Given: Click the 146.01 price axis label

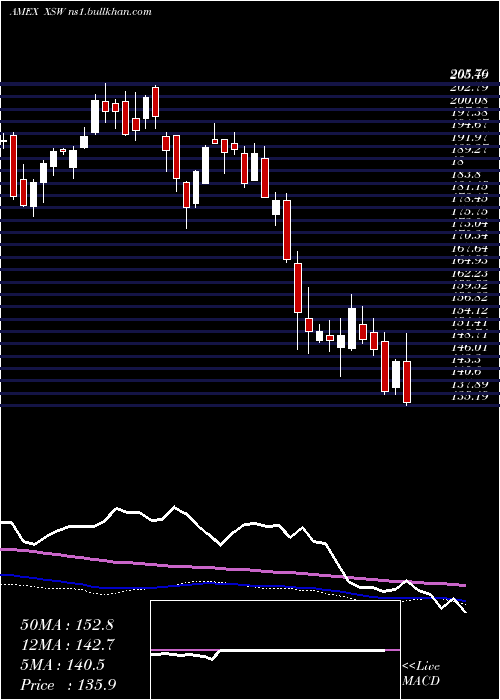Looking at the screenshot, I should point(468,347).
